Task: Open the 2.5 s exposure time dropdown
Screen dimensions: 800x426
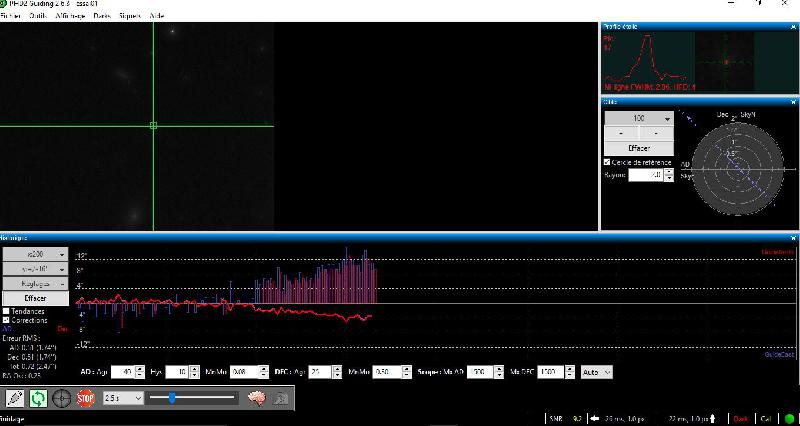Action: (x=123, y=398)
